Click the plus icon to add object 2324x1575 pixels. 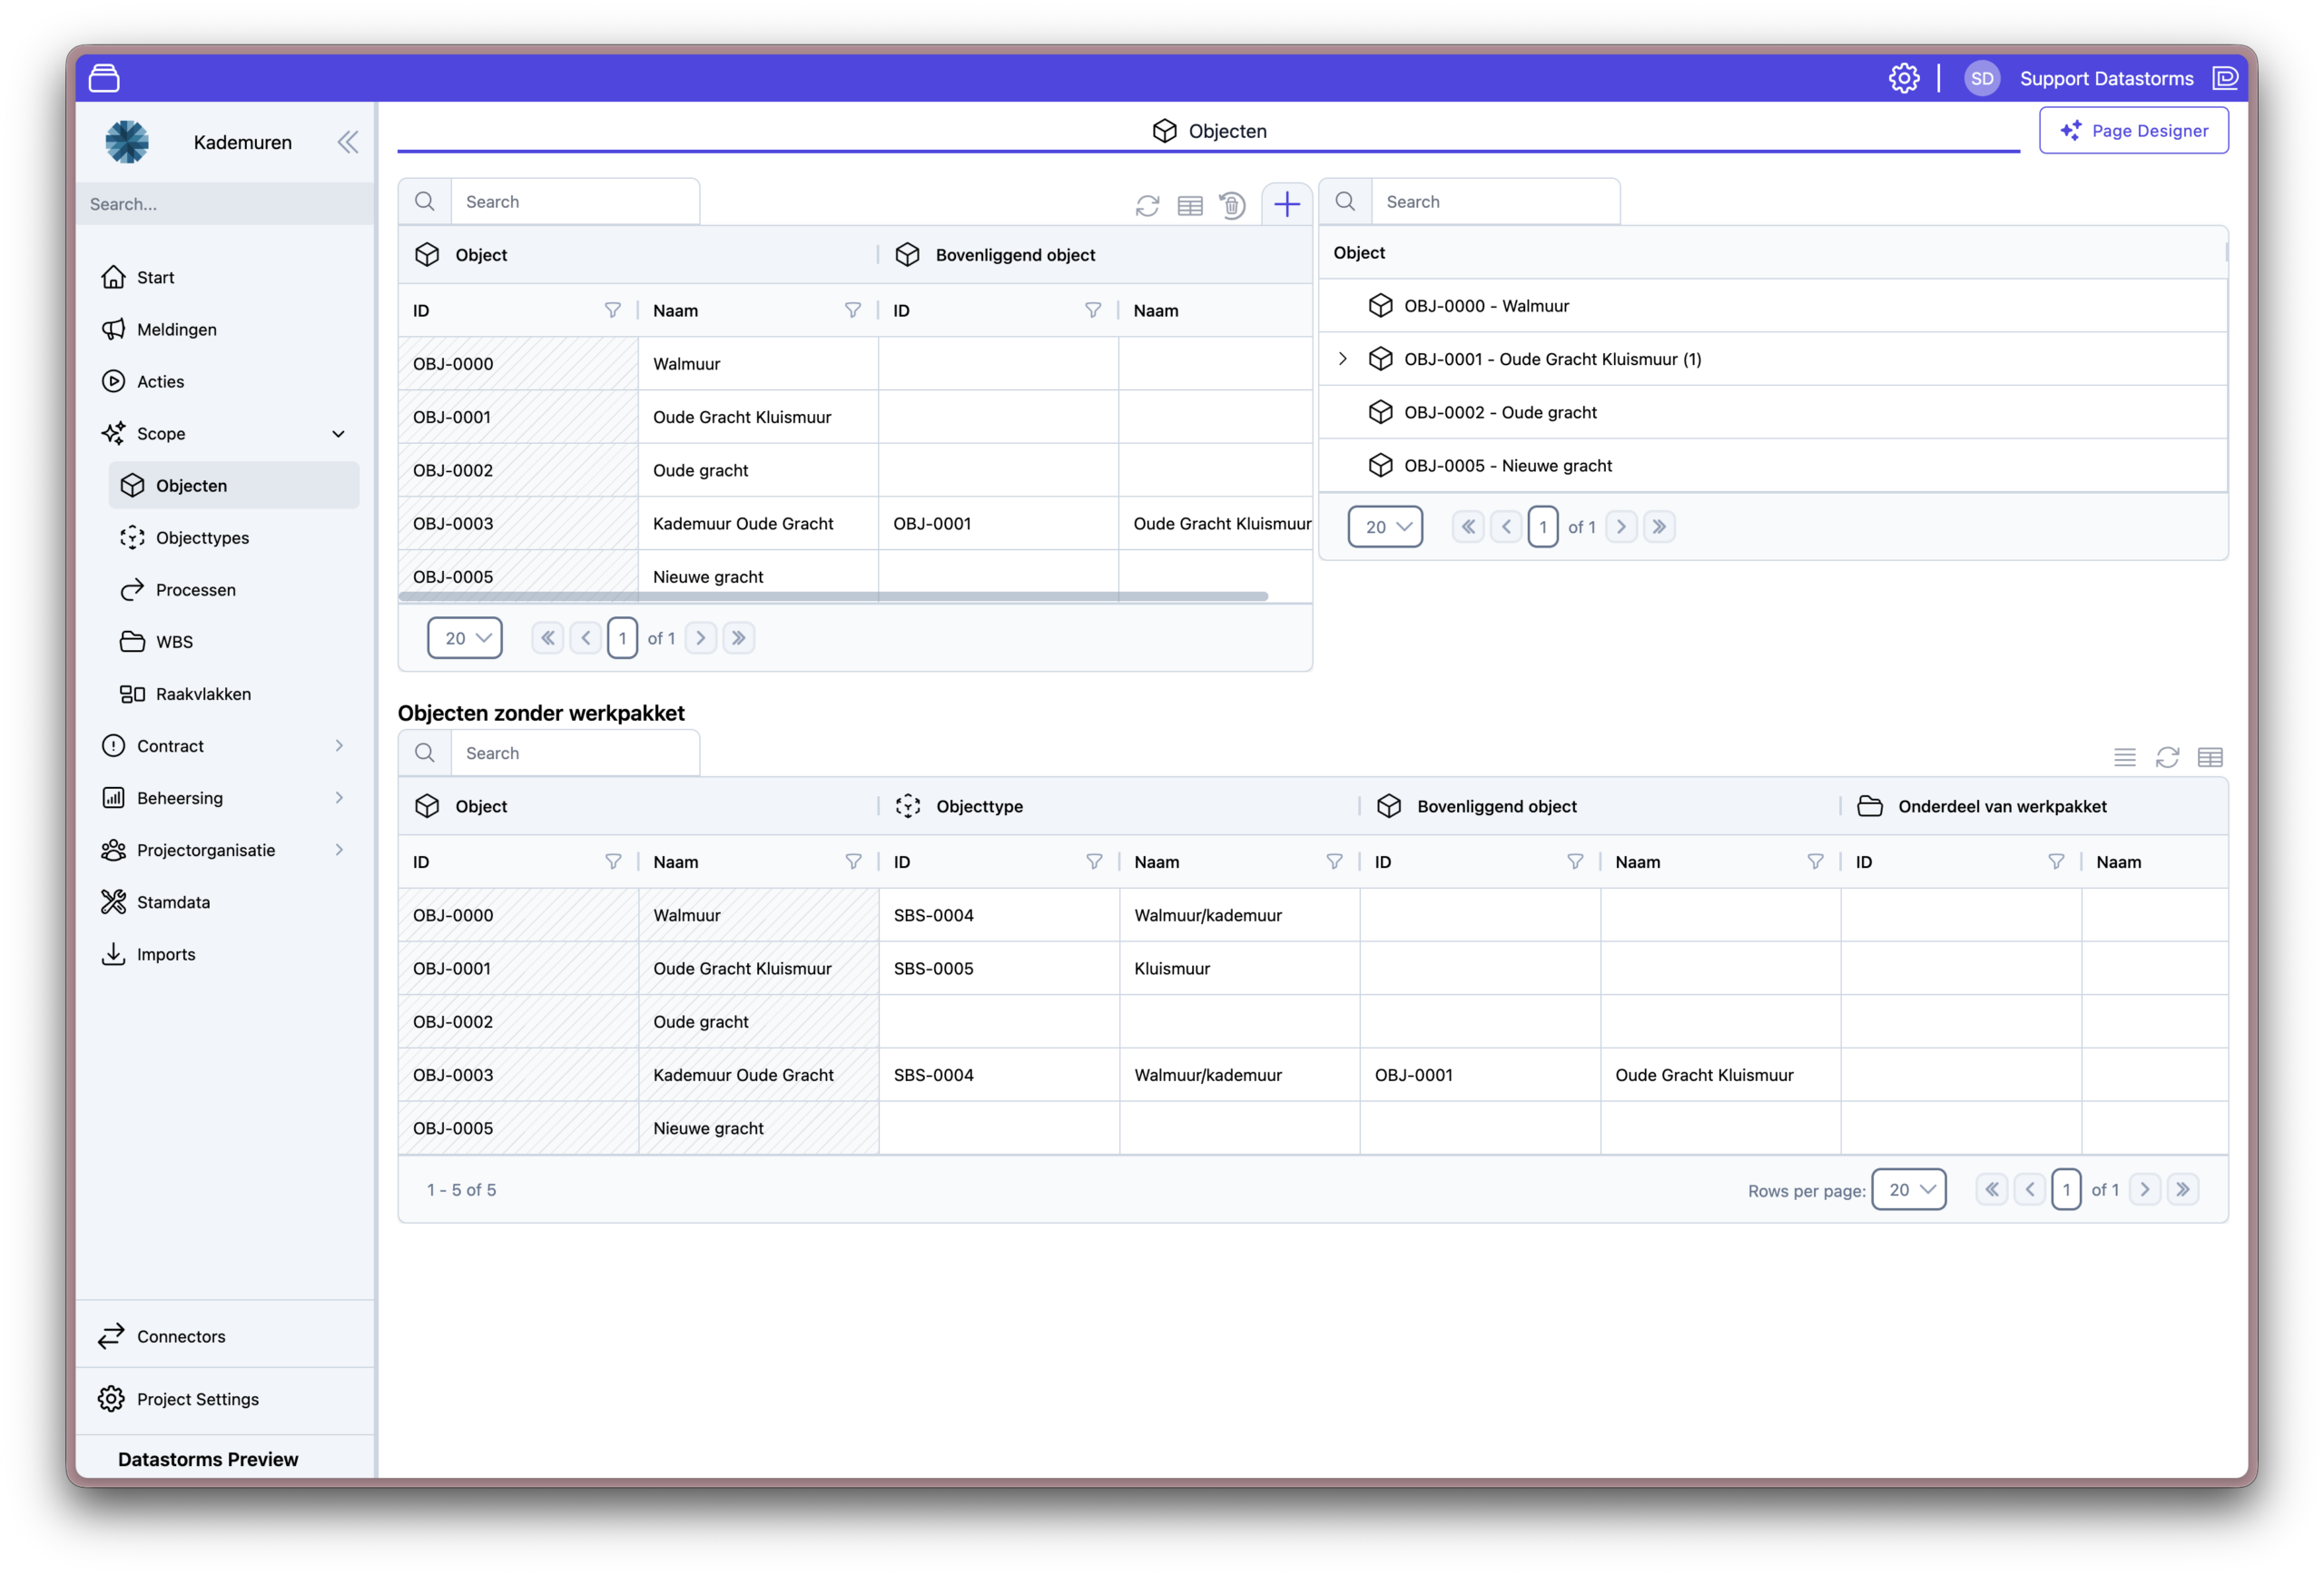(x=1287, y=204)
